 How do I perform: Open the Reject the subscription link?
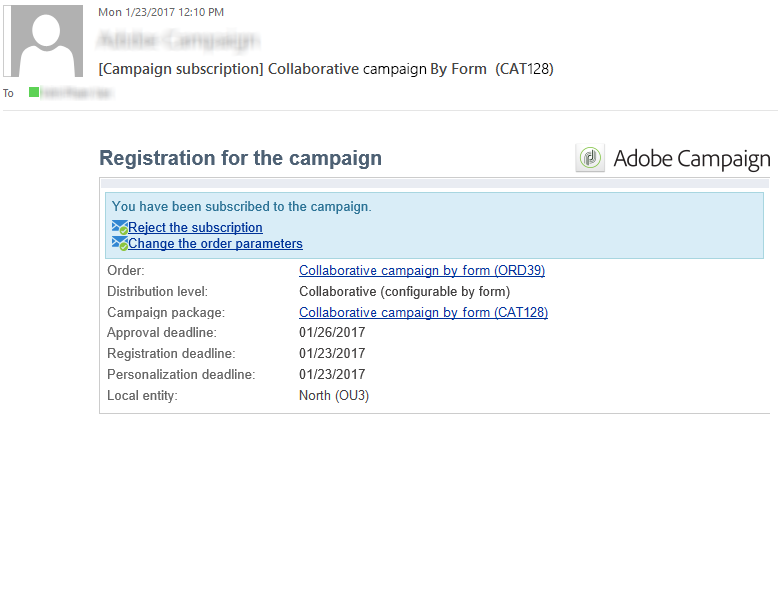click(x=195, y=228)
